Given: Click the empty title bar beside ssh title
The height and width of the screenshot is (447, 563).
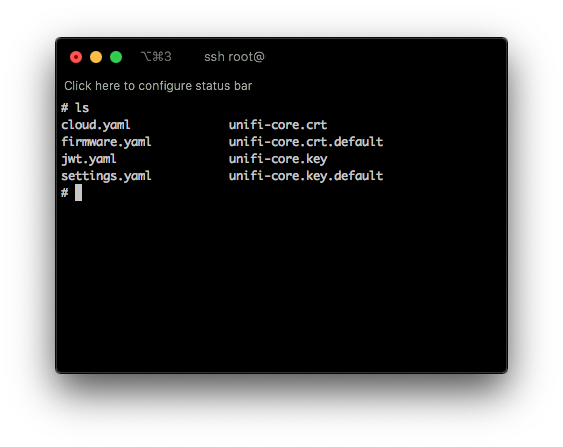Looking at the screenshot, I should pos(384,57).
